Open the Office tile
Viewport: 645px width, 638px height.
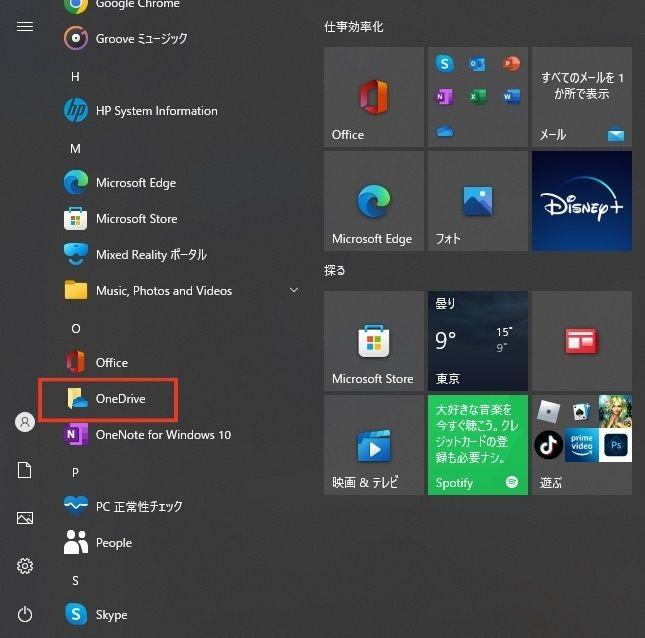click(374, 97)
